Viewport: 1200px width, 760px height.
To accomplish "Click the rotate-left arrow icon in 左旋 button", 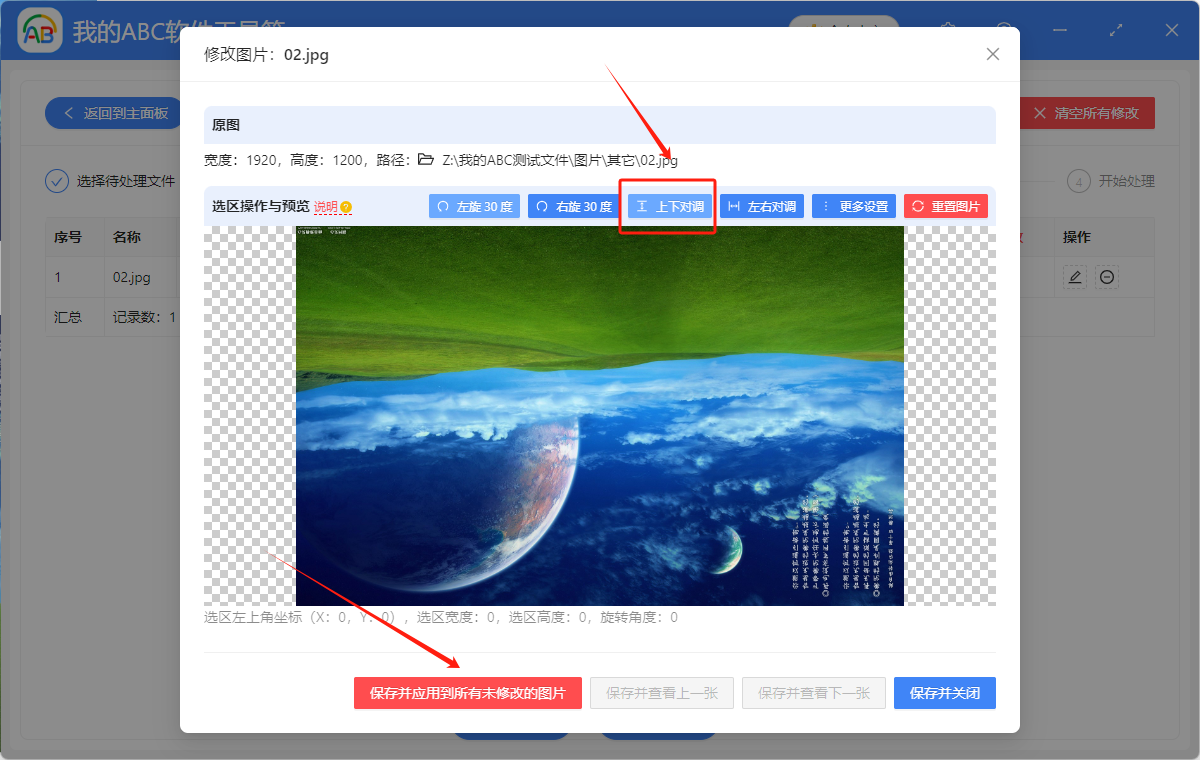I will [x=444, y=206].
